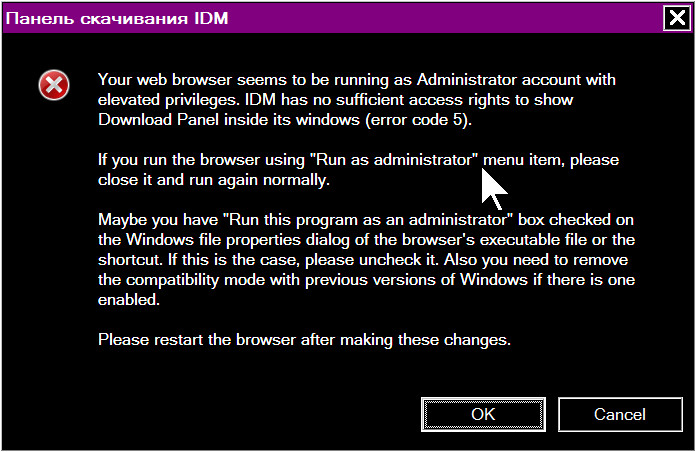
Task: Click the final word 'enabled.' in the third paragraph
Action: (129, 300)
